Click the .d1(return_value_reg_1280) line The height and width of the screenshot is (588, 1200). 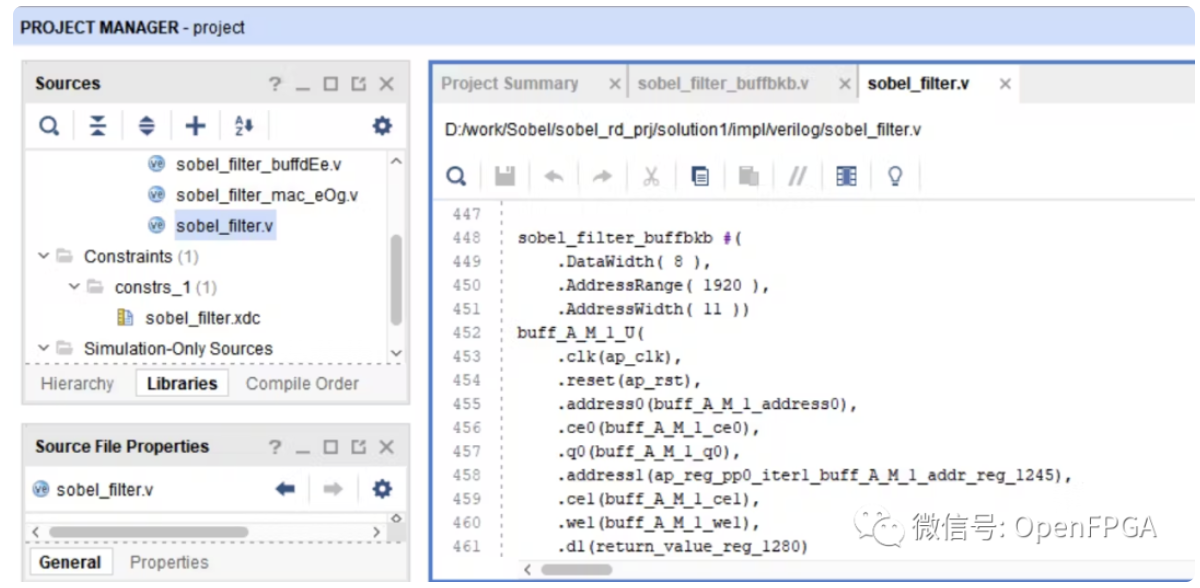coord(682,546)
